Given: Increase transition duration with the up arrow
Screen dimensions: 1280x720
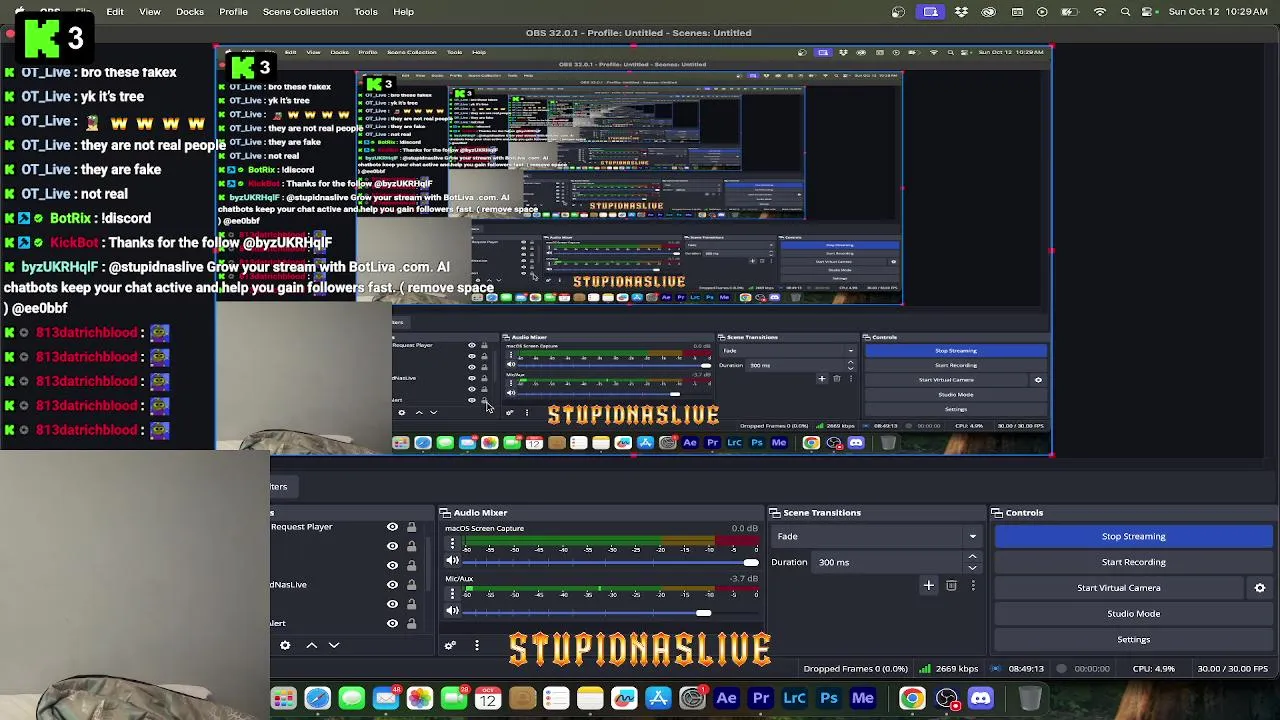Looking at the screenshot, I should (x=972, y=557).
